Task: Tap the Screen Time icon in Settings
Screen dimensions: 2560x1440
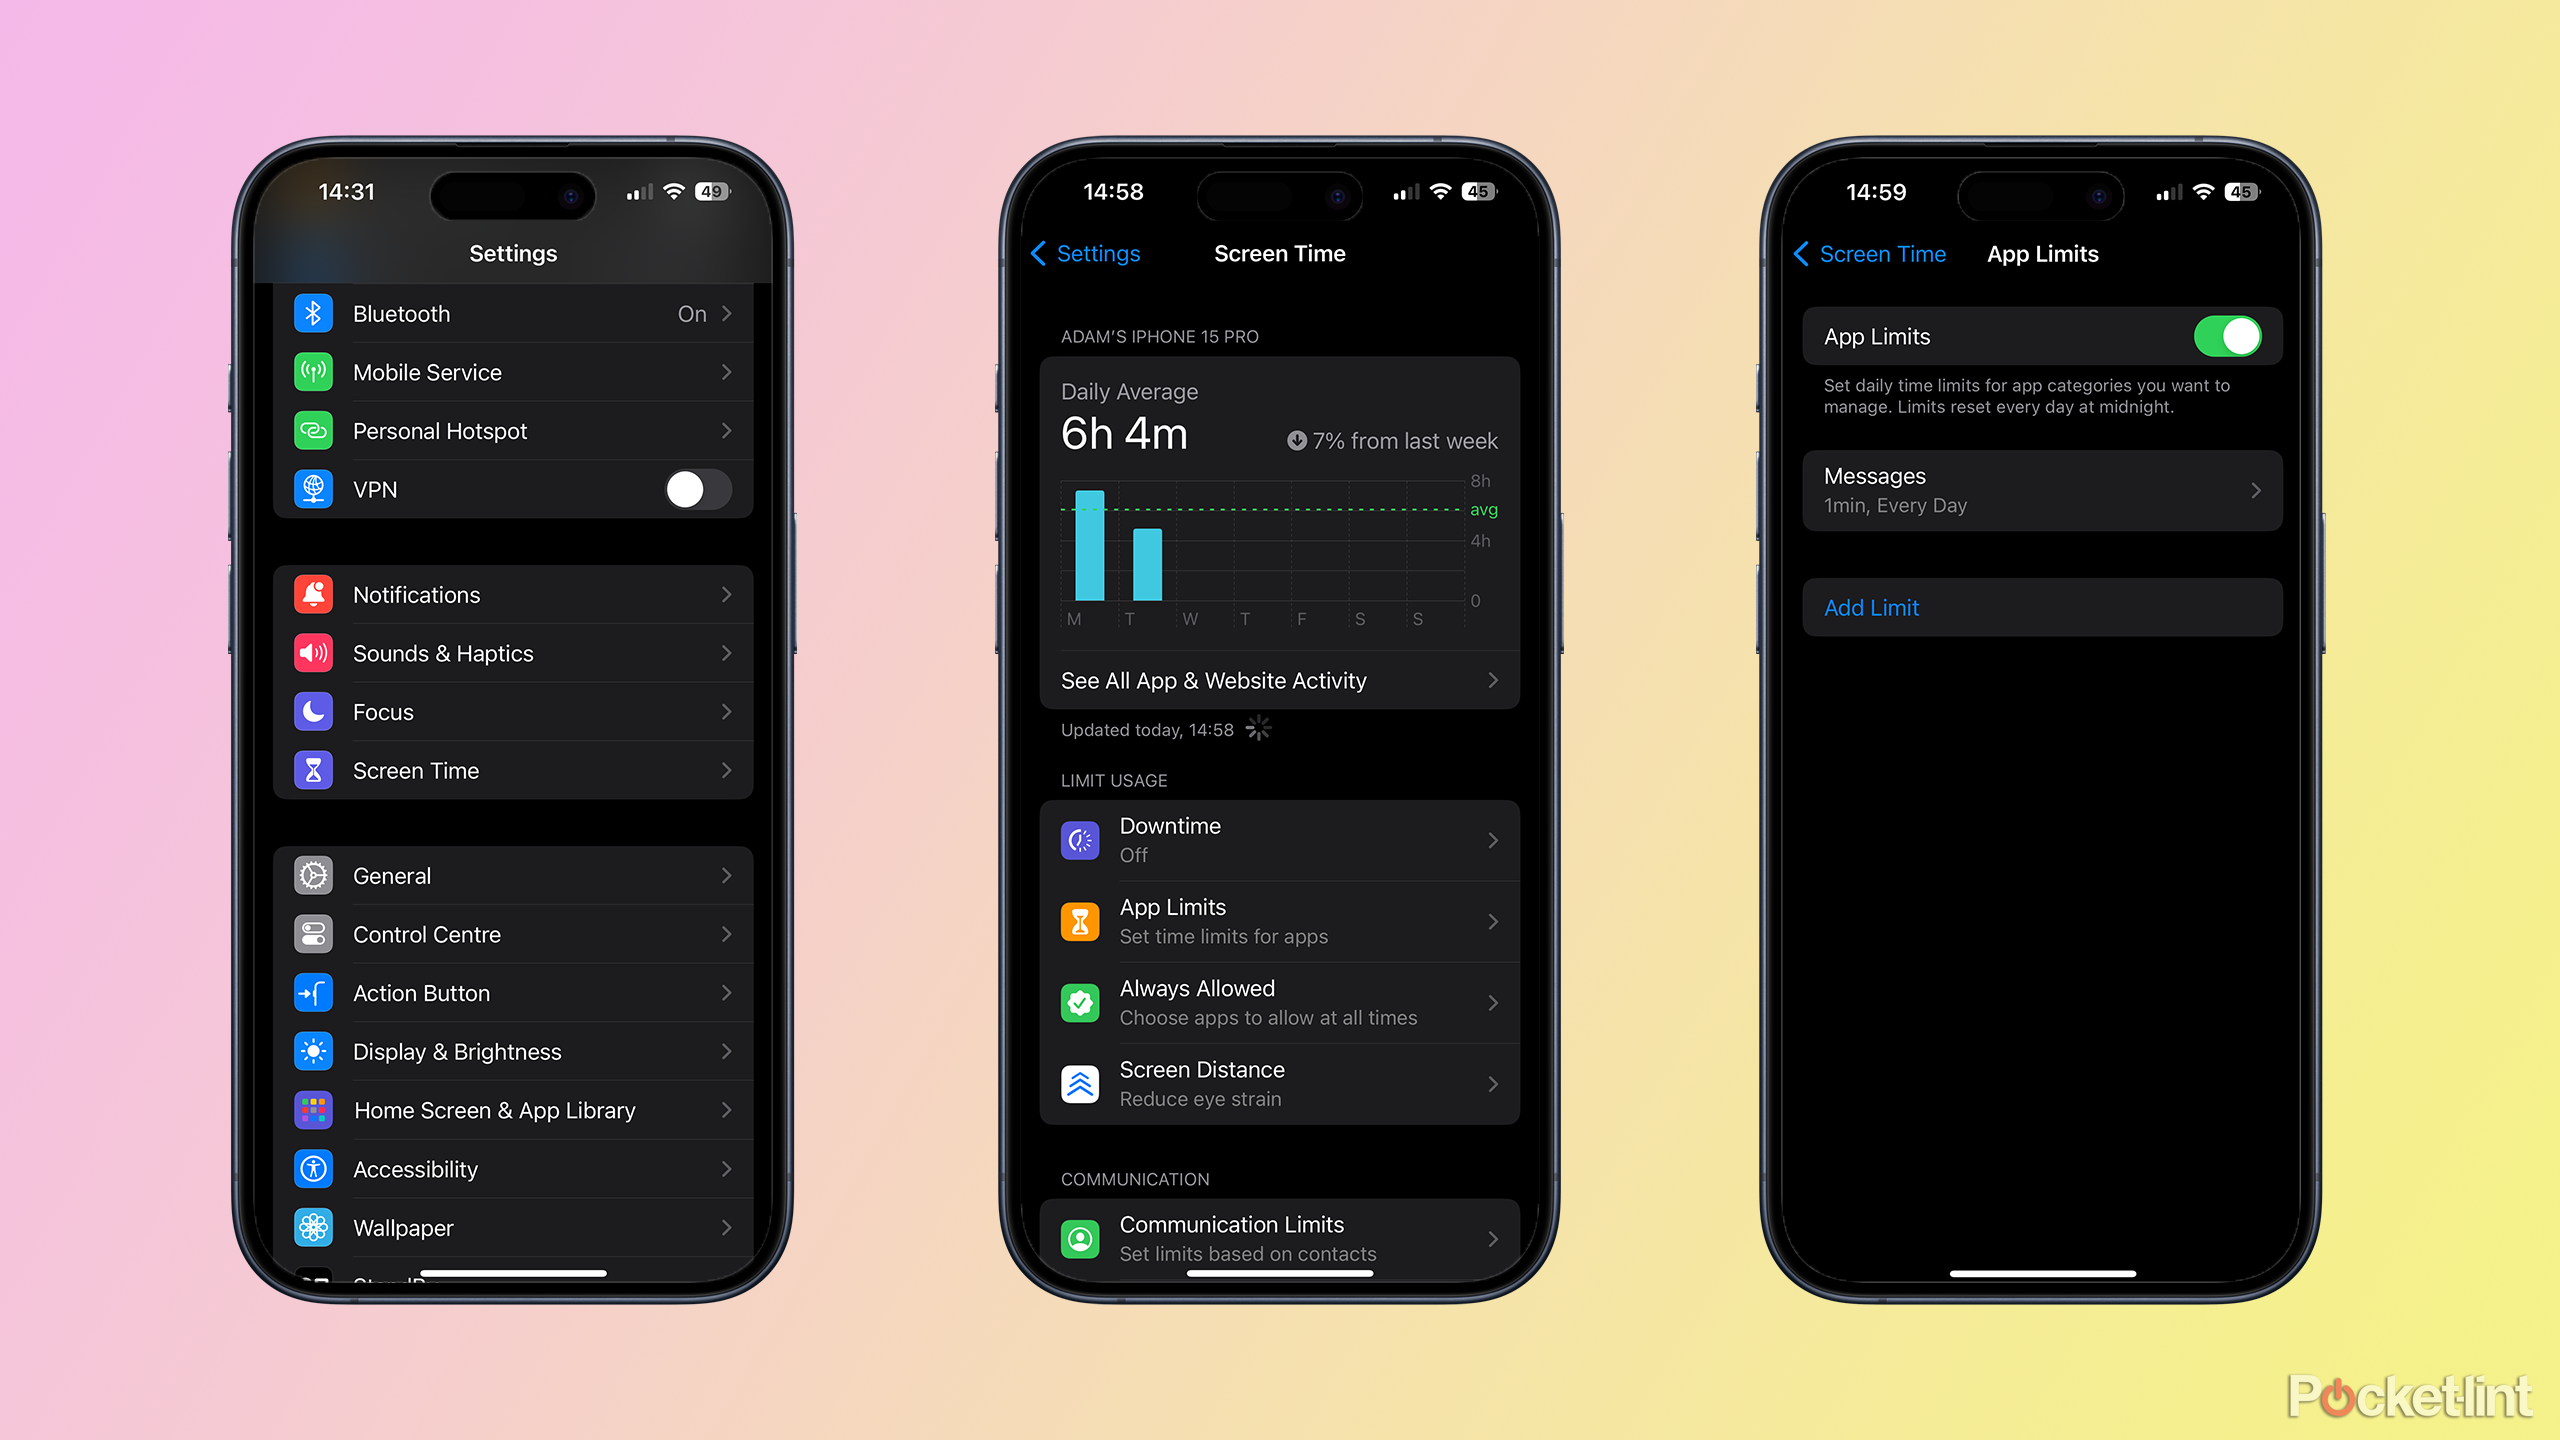Action: coord(316,770)
